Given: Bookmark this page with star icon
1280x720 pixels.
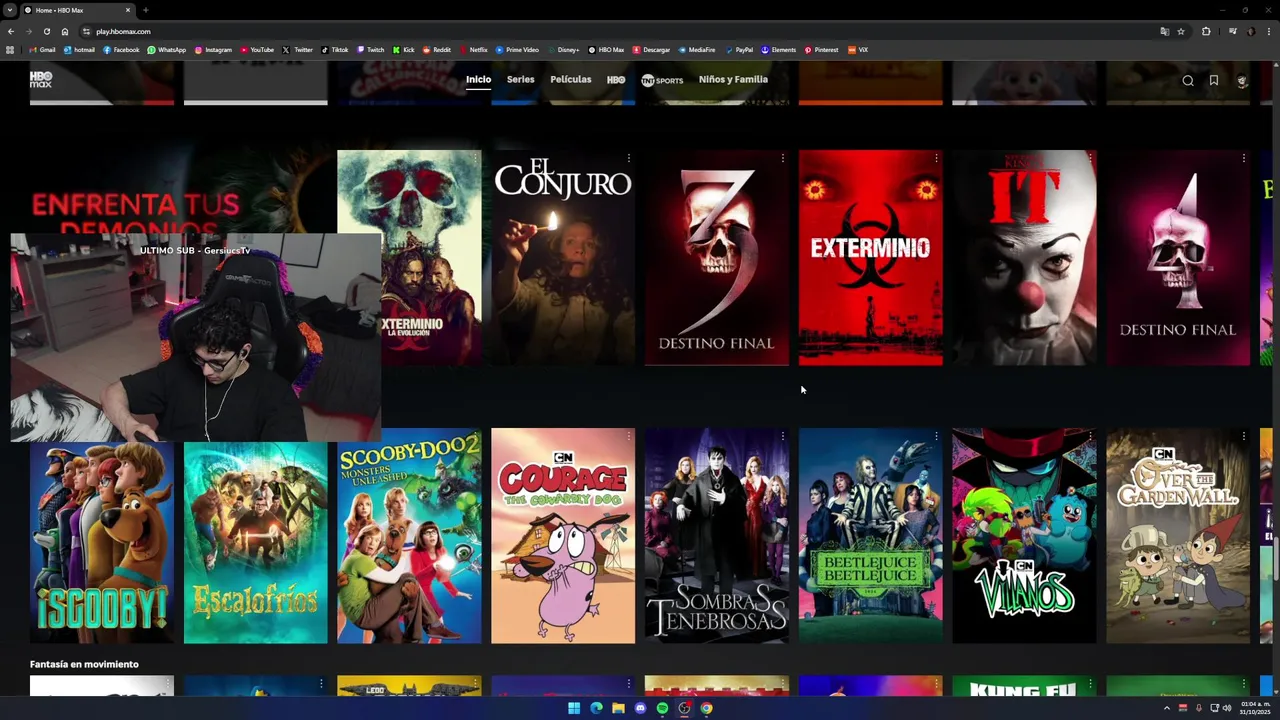Looking at the screenshot, I should tap(1180, 31).
